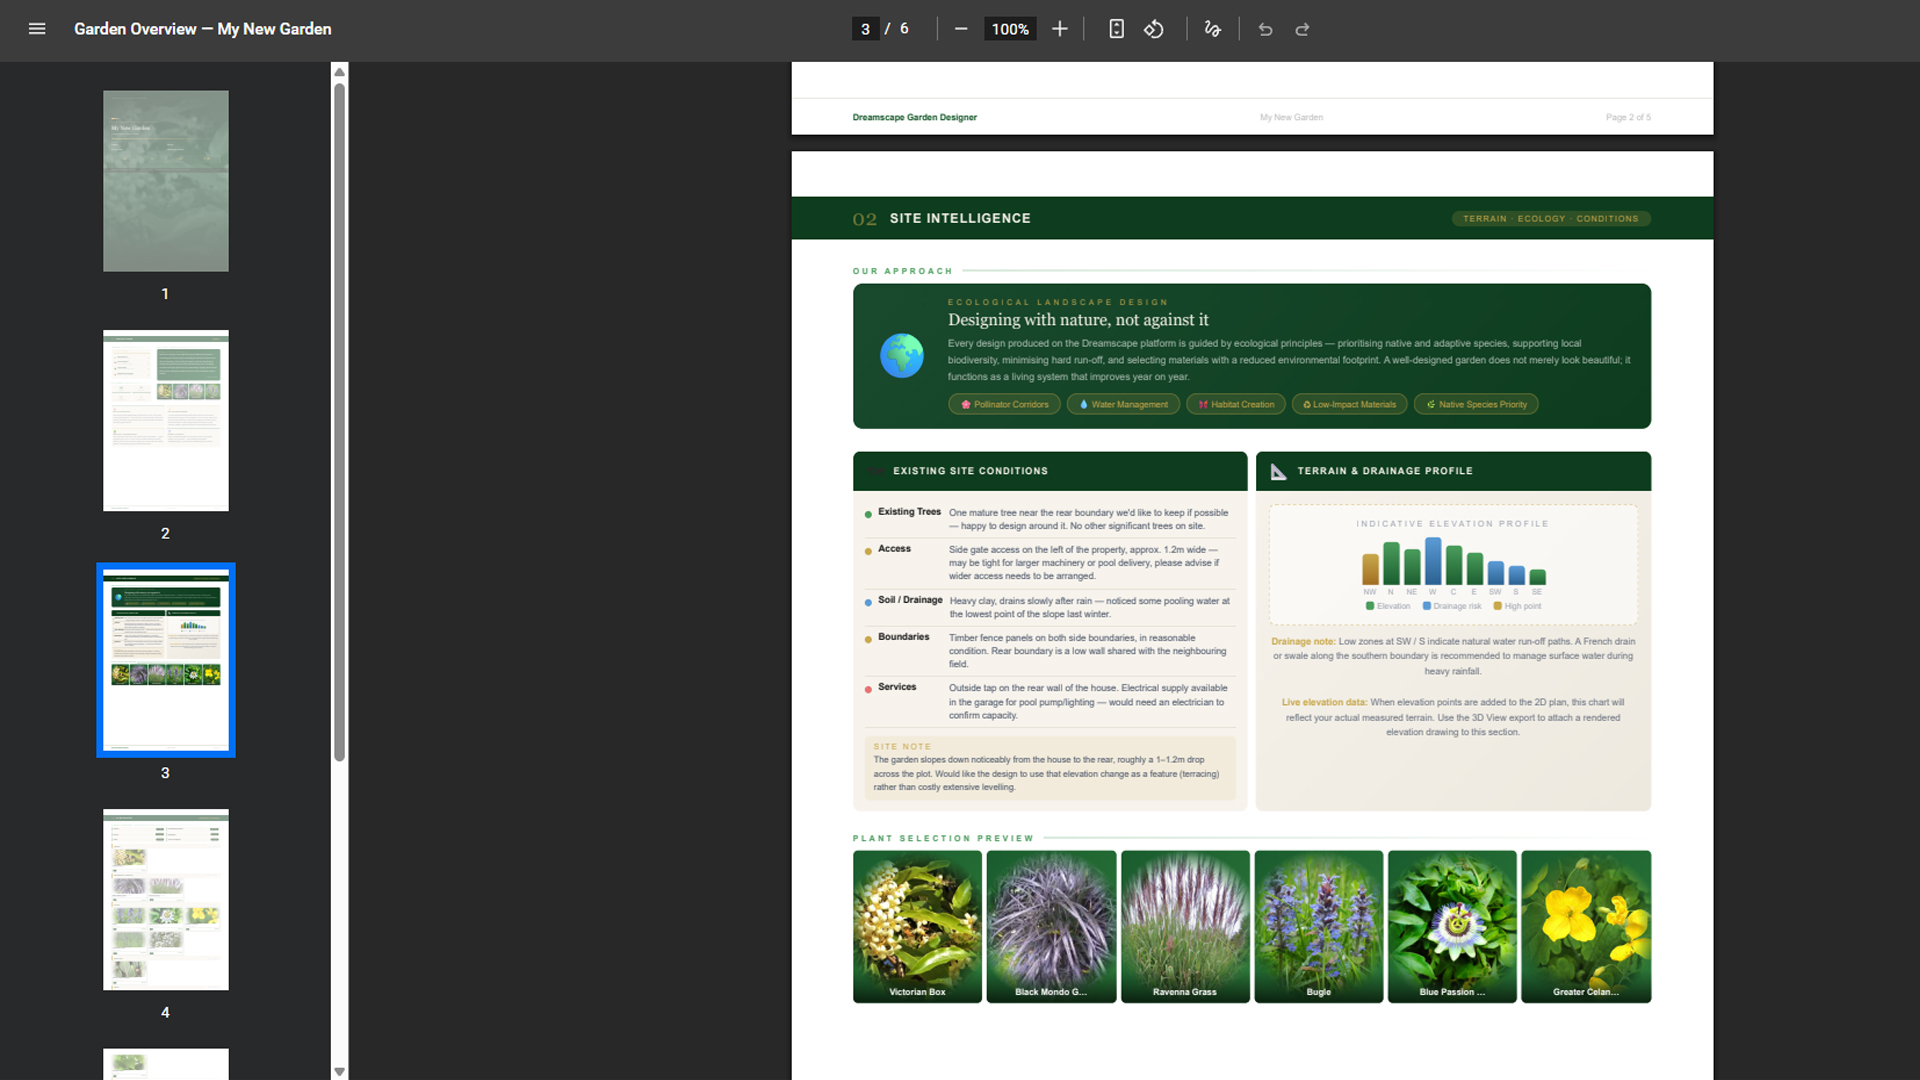Activate the draw annotation tool

click(x=1213, y=29)
